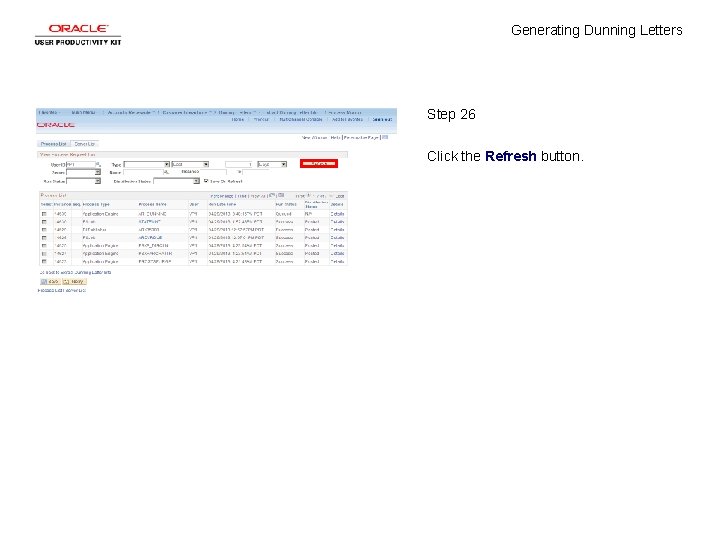Click the Refresh button

point(319,163)
